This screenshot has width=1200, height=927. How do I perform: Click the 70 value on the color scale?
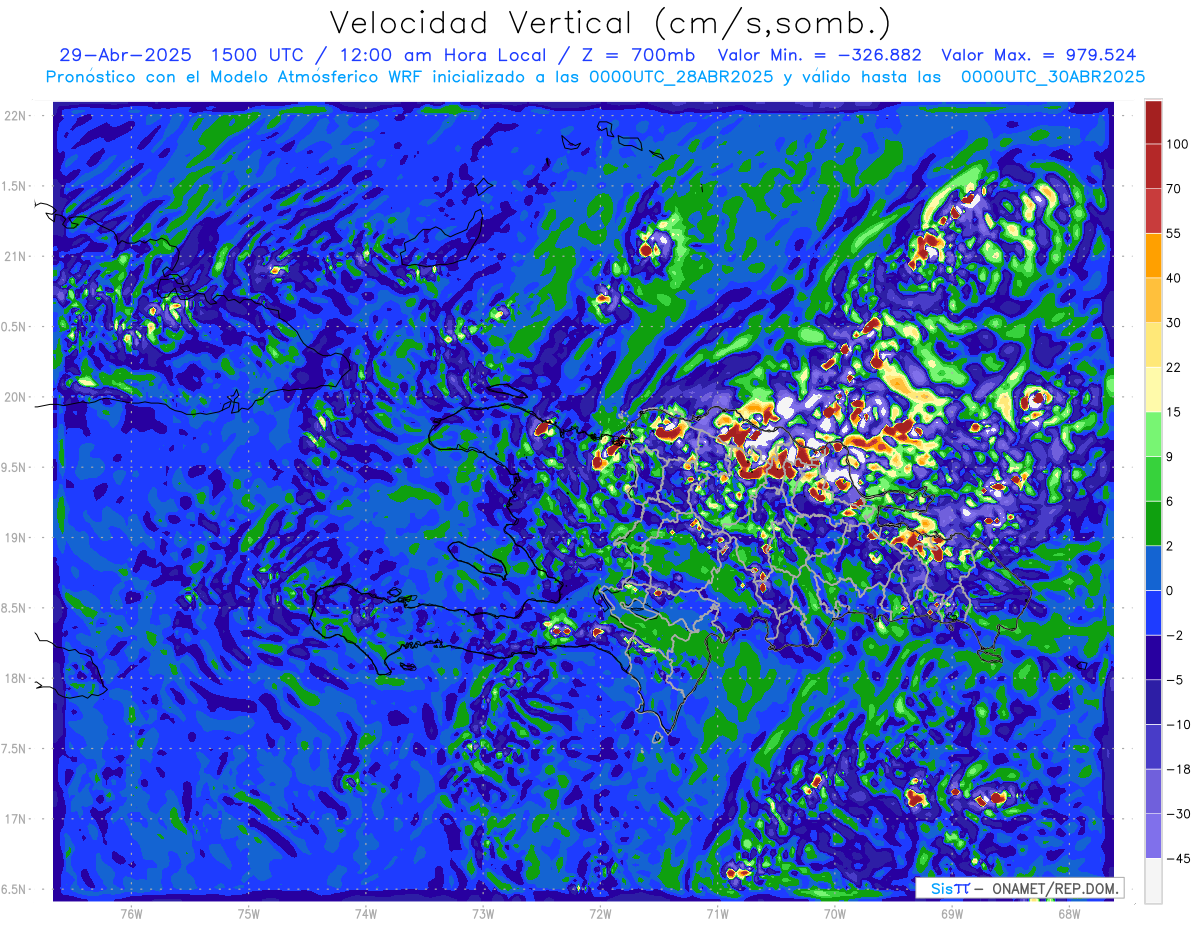point(1175,188)
